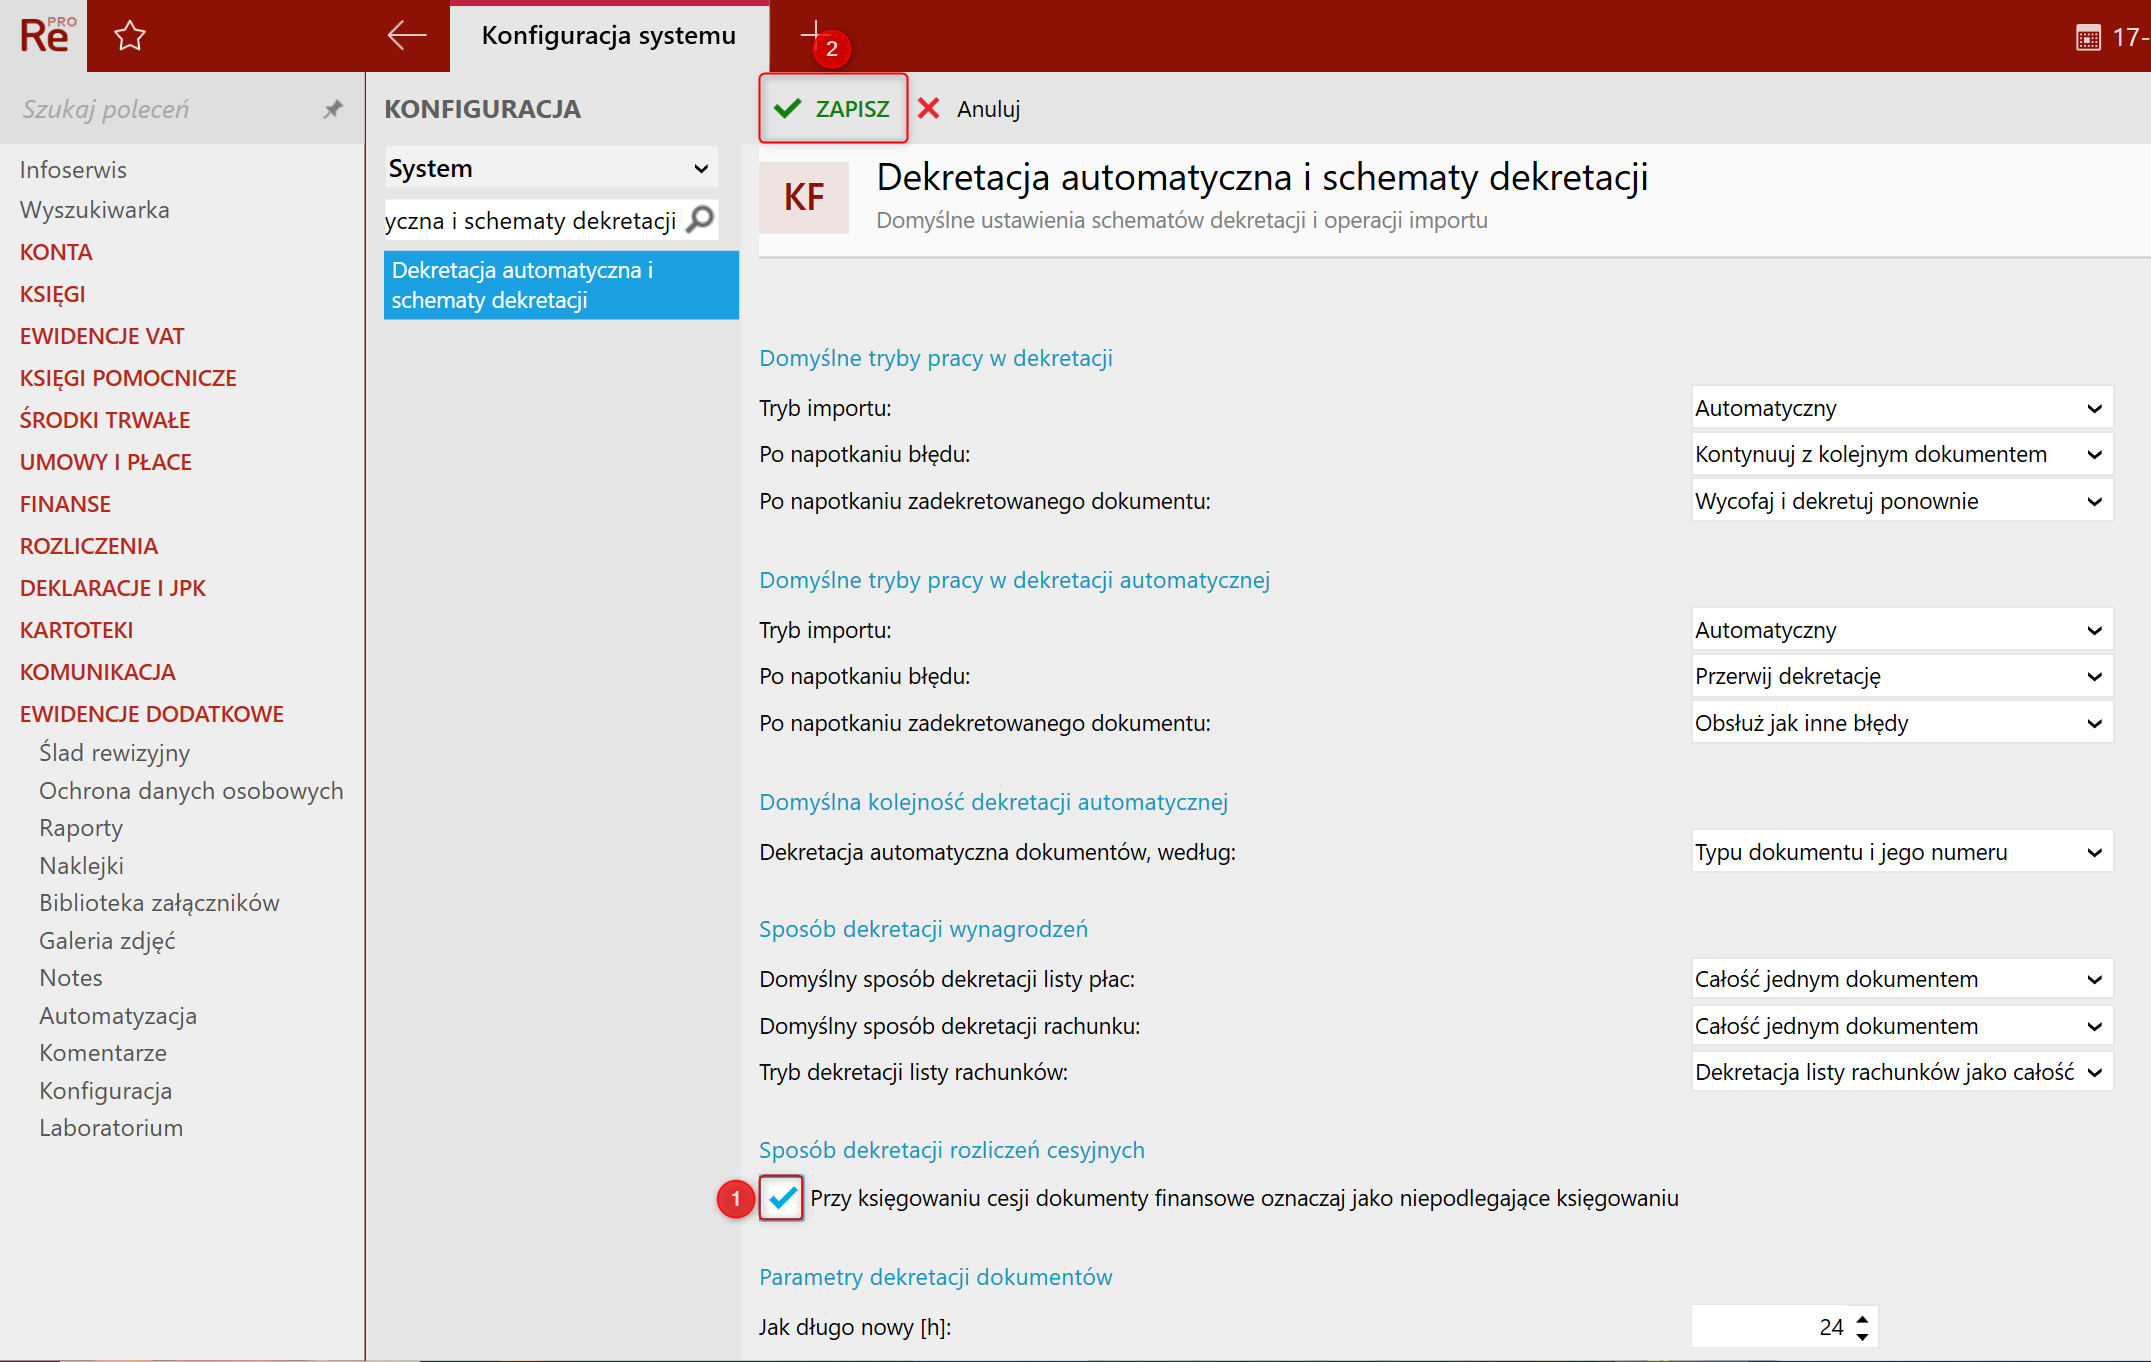Increase the Jak długo nowy value
The height and width of the screenshot is (1362, 2151).
click(1862, 1318)
